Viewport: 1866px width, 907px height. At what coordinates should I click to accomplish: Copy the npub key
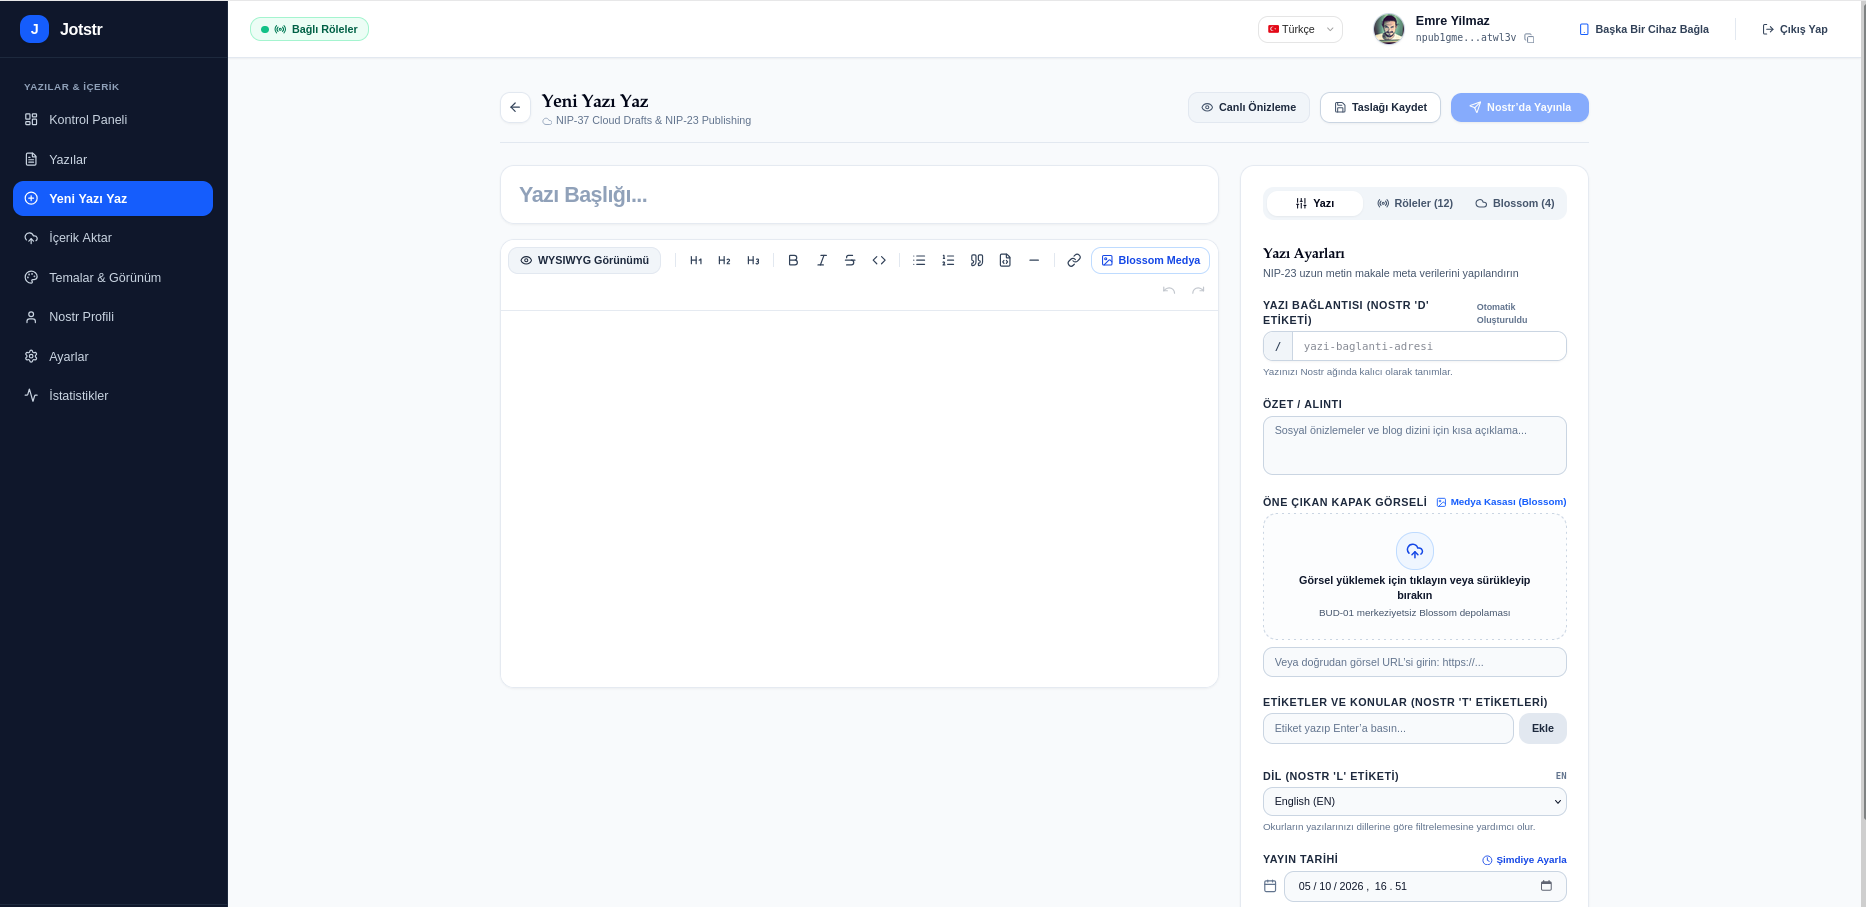click(1529, 38)
